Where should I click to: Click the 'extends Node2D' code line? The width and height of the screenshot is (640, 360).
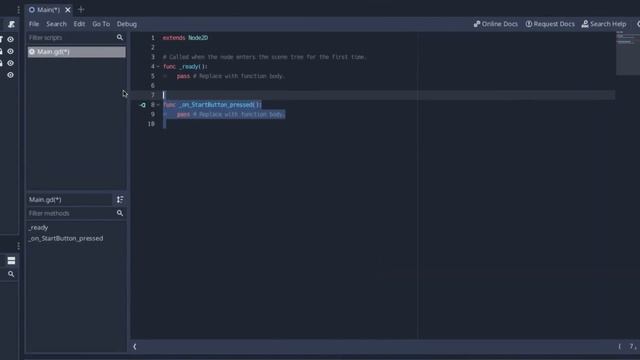[x=185, y=38]
